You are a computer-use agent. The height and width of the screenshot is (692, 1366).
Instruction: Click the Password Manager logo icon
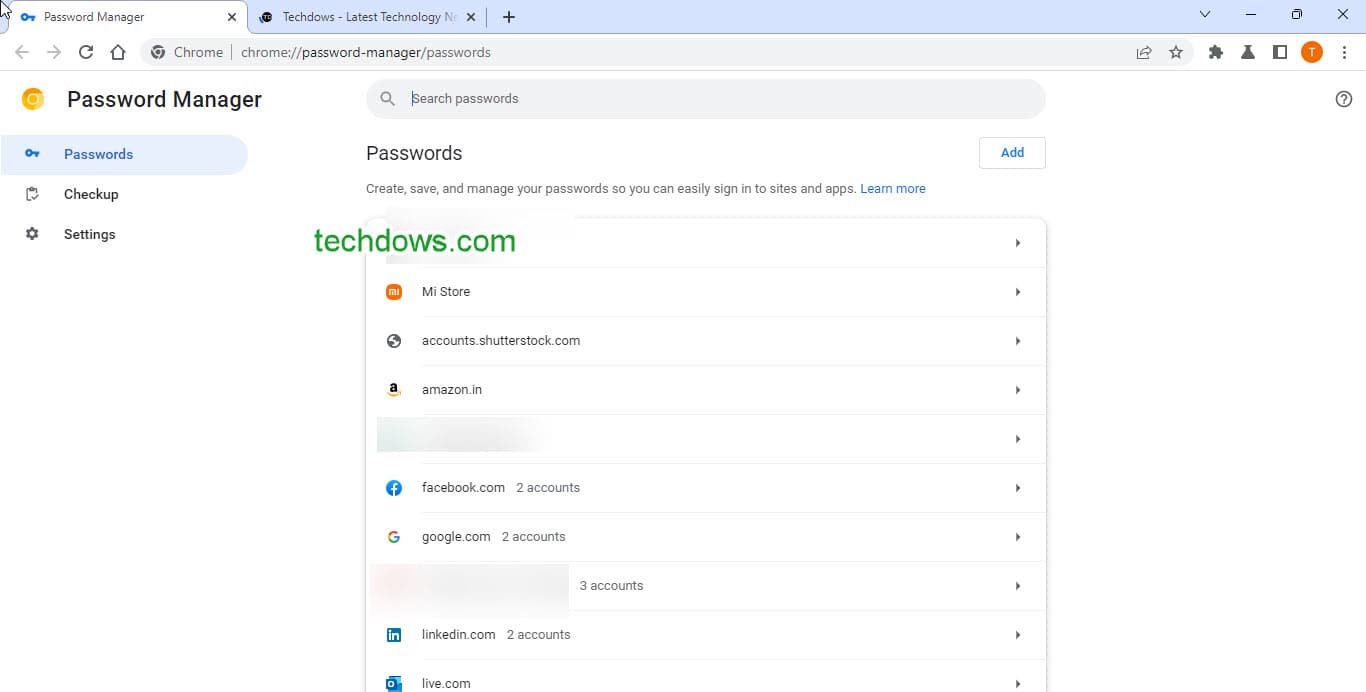pos(33,99)
